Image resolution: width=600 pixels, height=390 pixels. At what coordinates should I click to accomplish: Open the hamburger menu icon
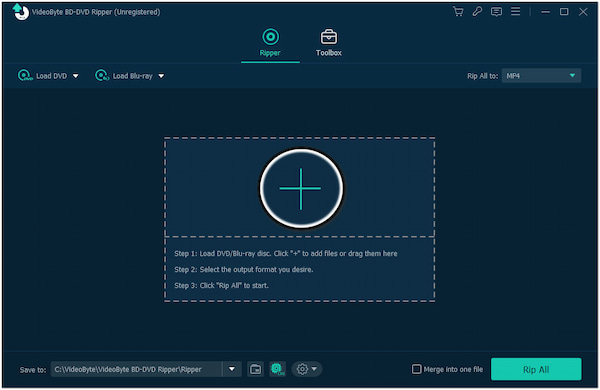pos(515,11)
